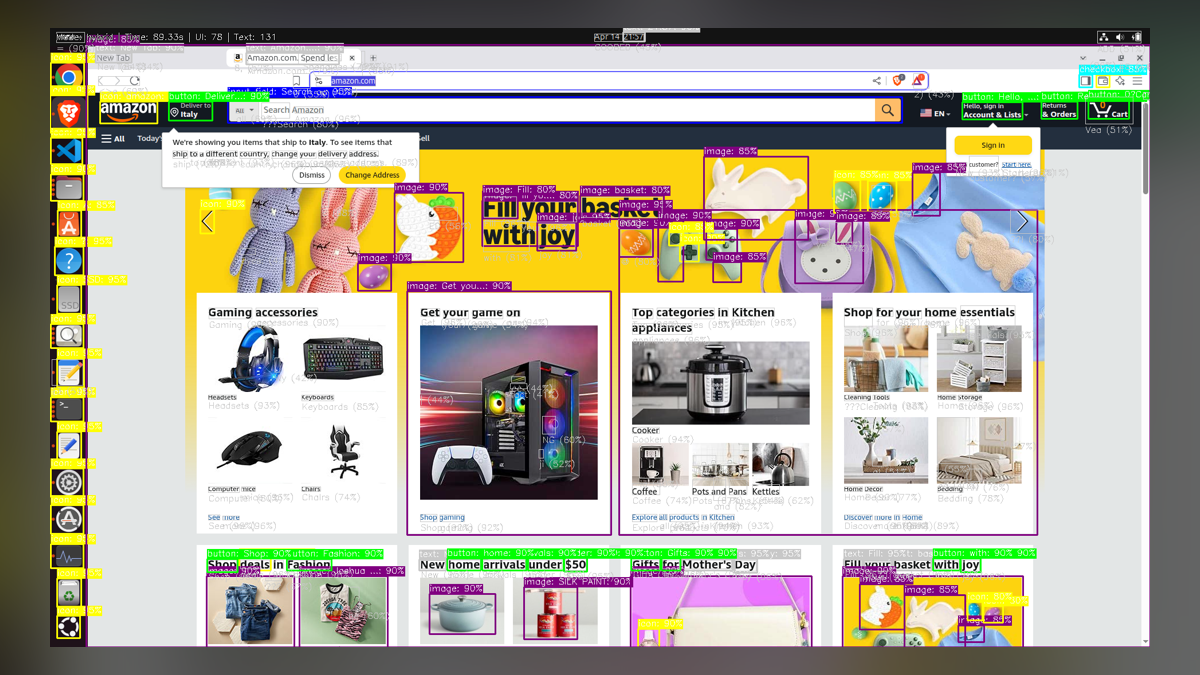Follow the See more link under Gaming accessories

click(x=224, y=518)
